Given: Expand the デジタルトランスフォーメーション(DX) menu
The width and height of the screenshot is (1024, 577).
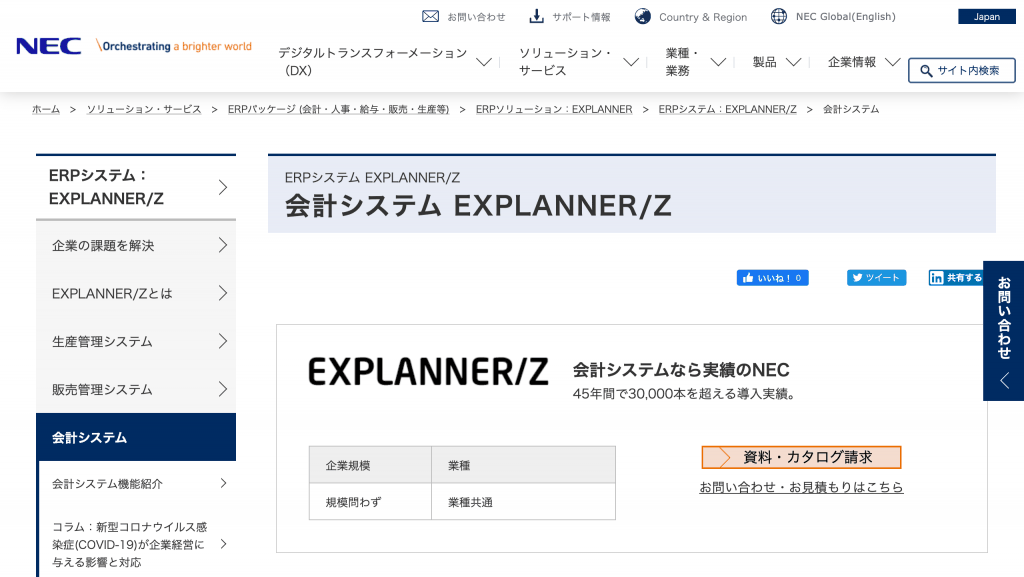Looking at the screenshot, I should click(385, 62).
